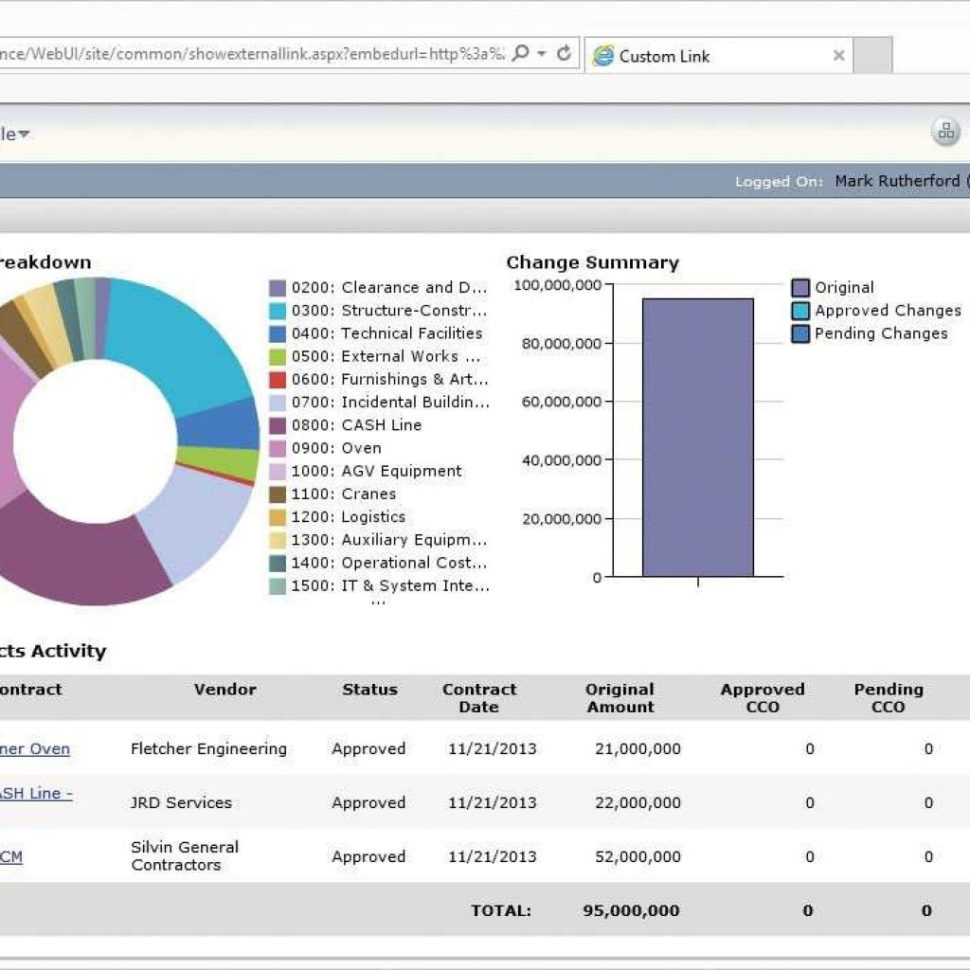Click the 0800: CASH Line legend swatch
The image size is (970, 970).
278,426
